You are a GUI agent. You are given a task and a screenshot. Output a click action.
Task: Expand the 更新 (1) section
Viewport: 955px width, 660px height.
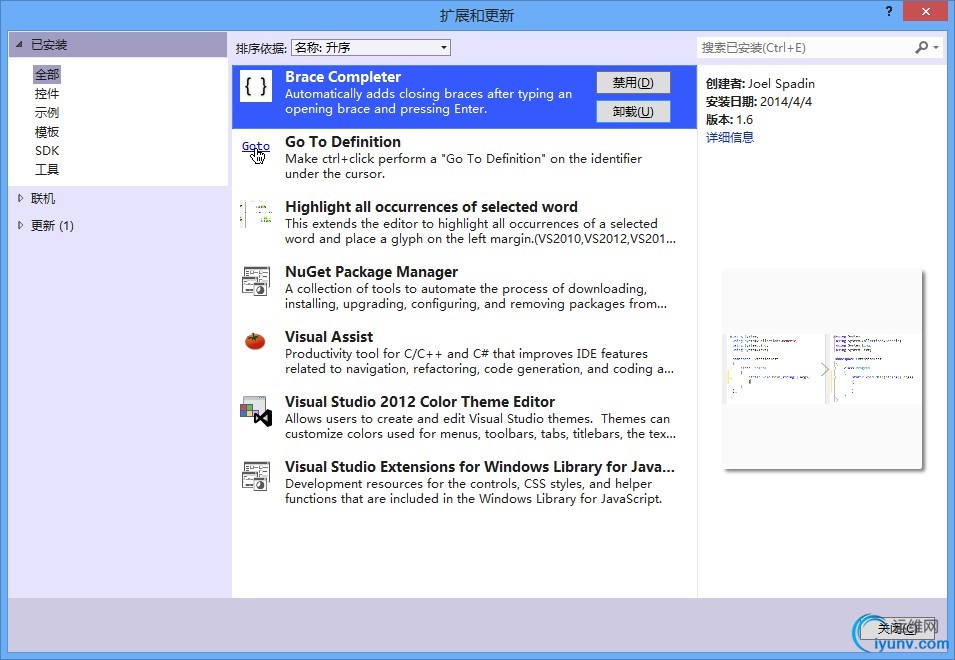(x=20, y=225)
